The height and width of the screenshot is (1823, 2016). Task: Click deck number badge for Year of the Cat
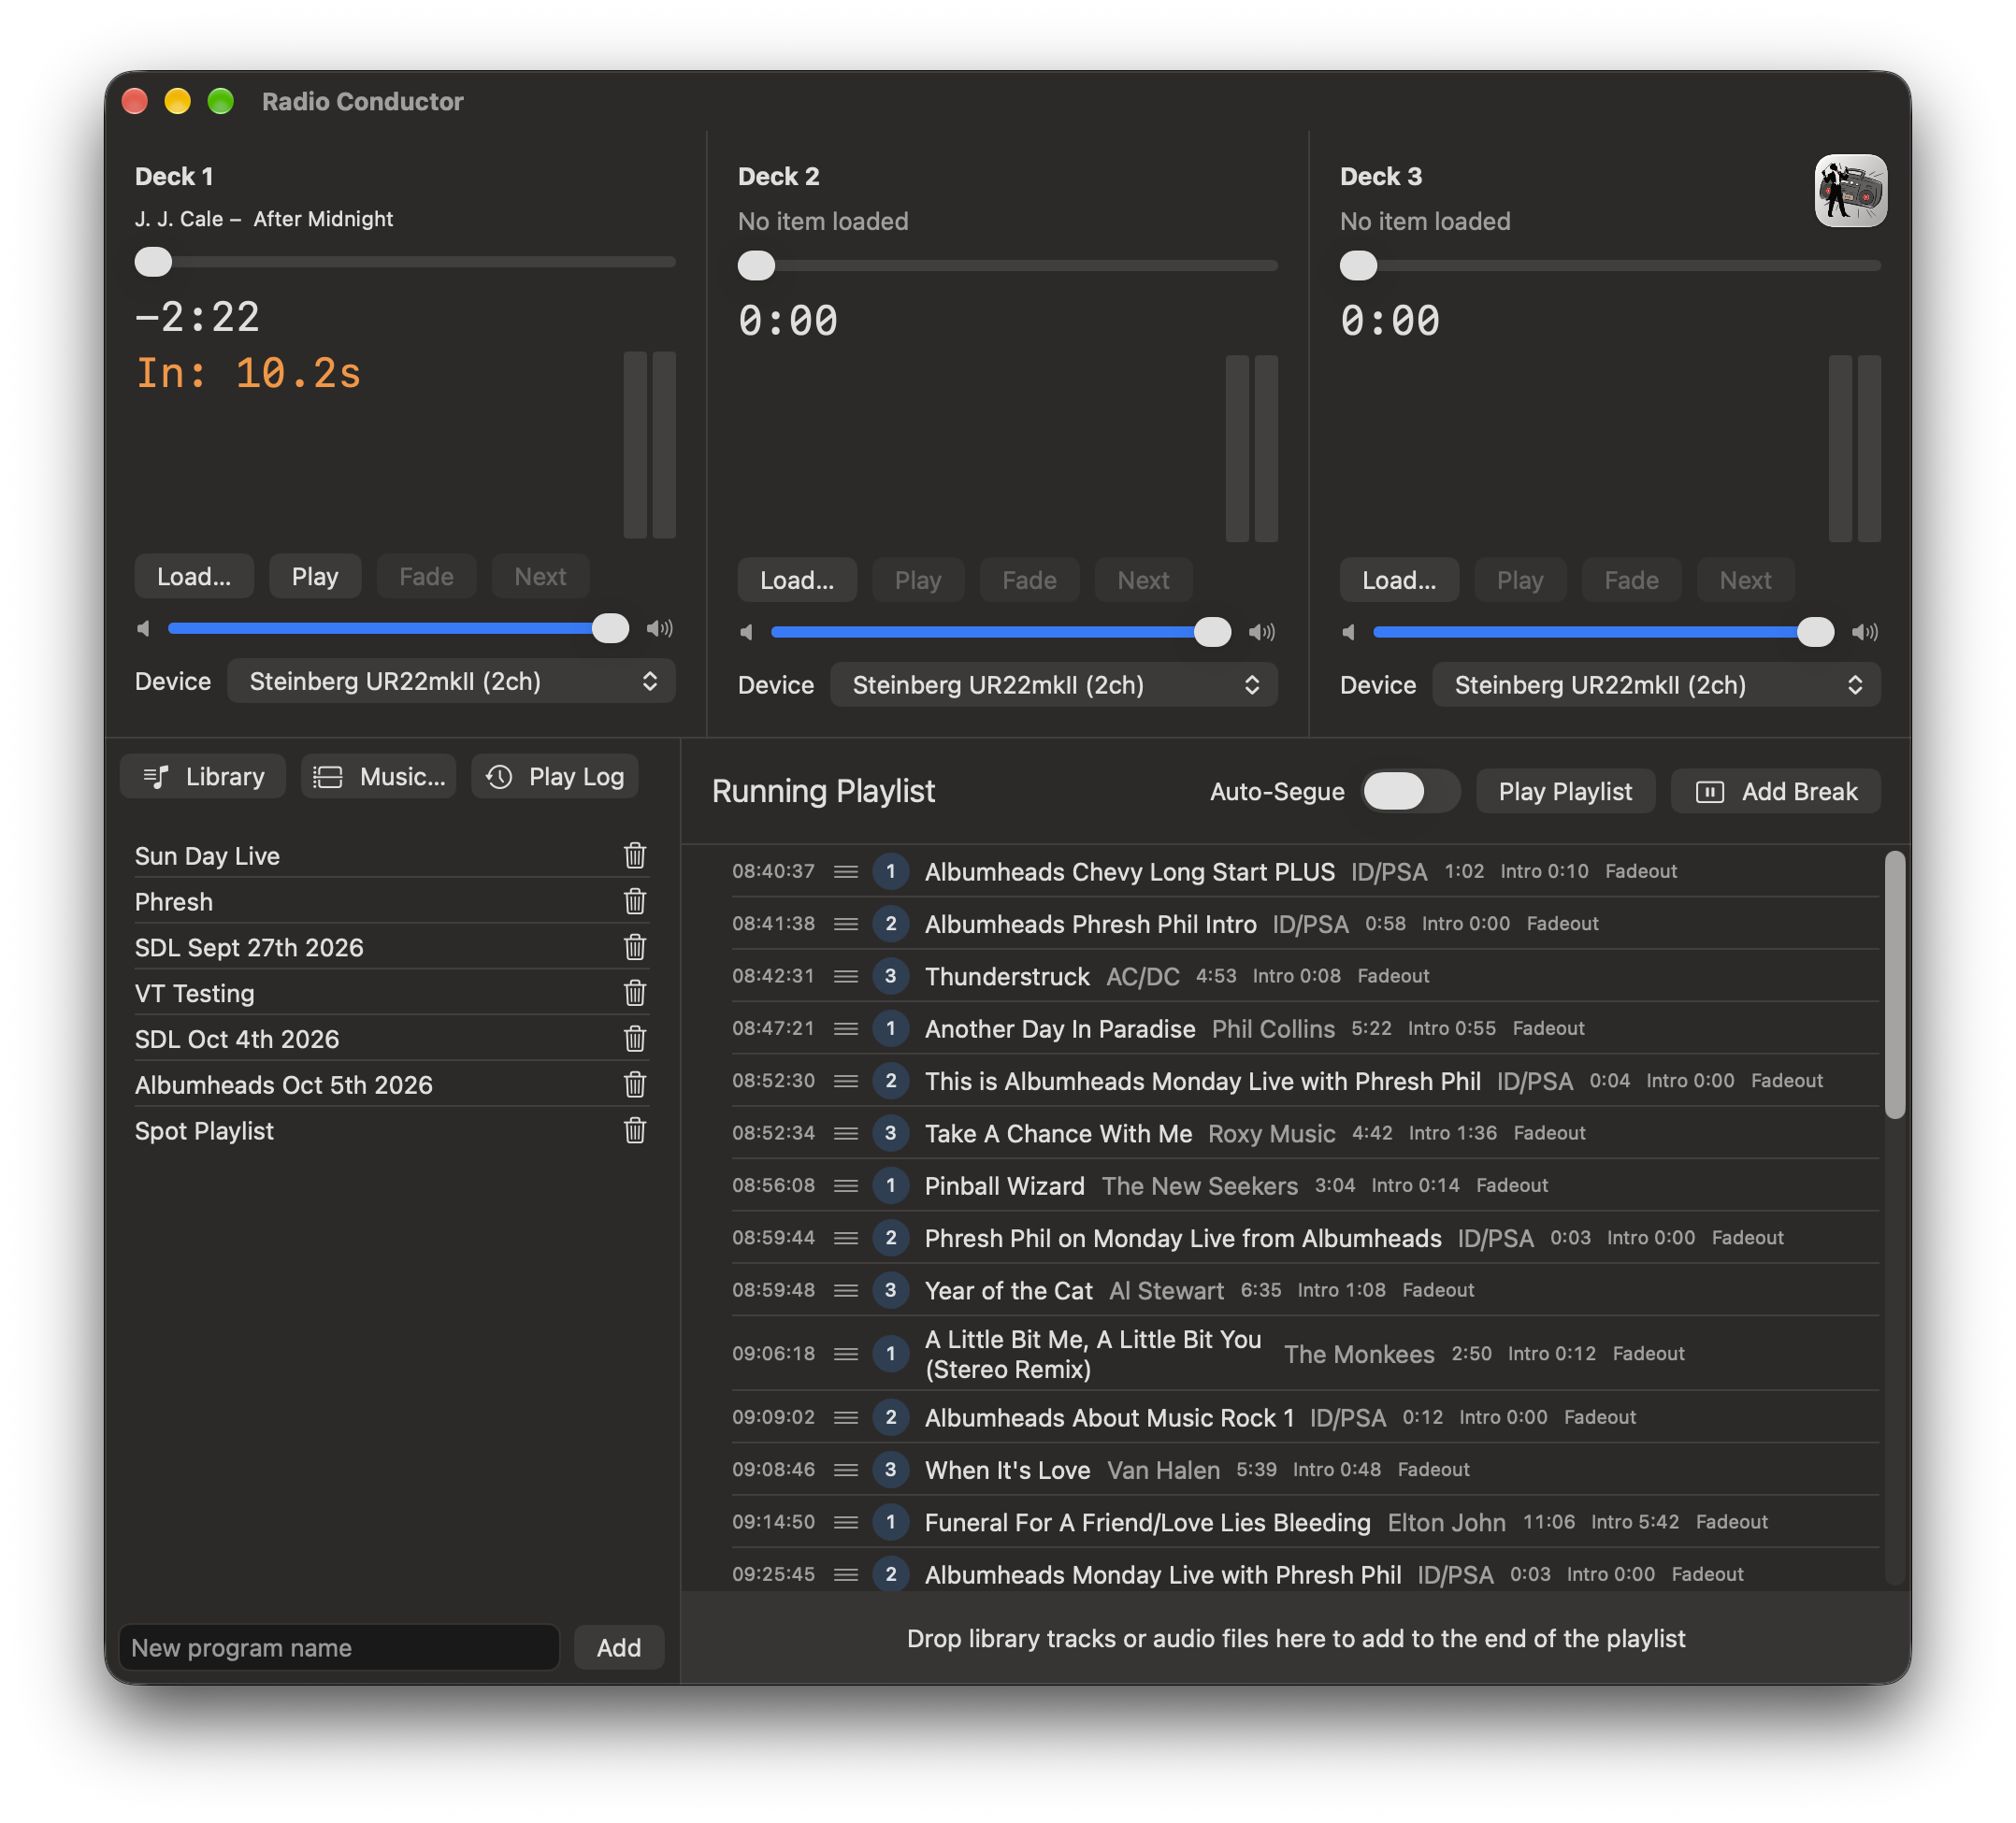pos(890,1290)
